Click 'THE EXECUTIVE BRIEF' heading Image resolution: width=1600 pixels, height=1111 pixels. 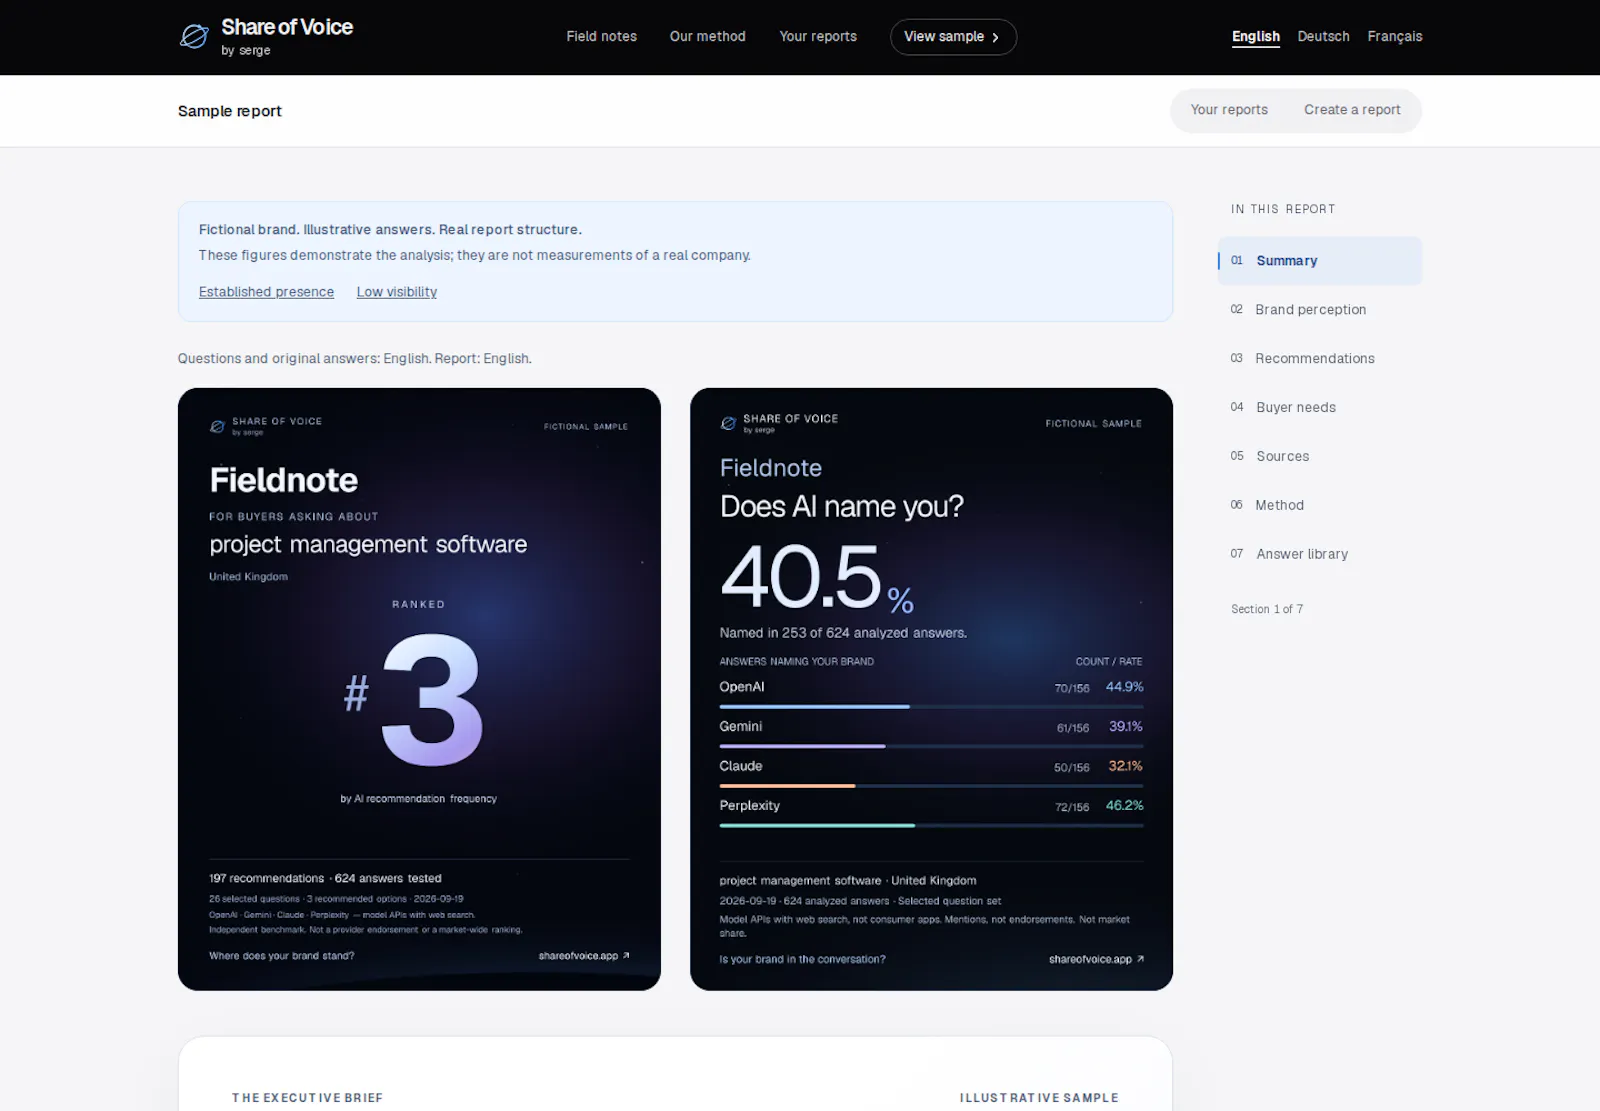[x=307, y=1098]
